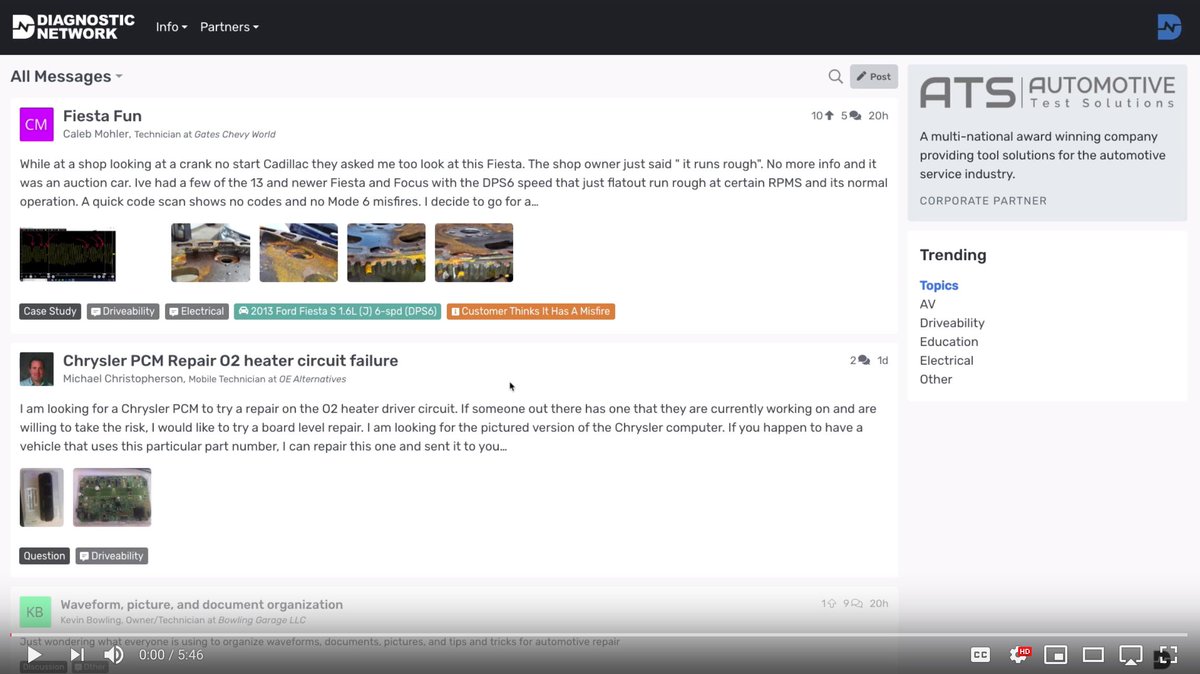Open the Fiesta Fun post title
Viewport: 1200px width, 674px height.
[102, 116]
